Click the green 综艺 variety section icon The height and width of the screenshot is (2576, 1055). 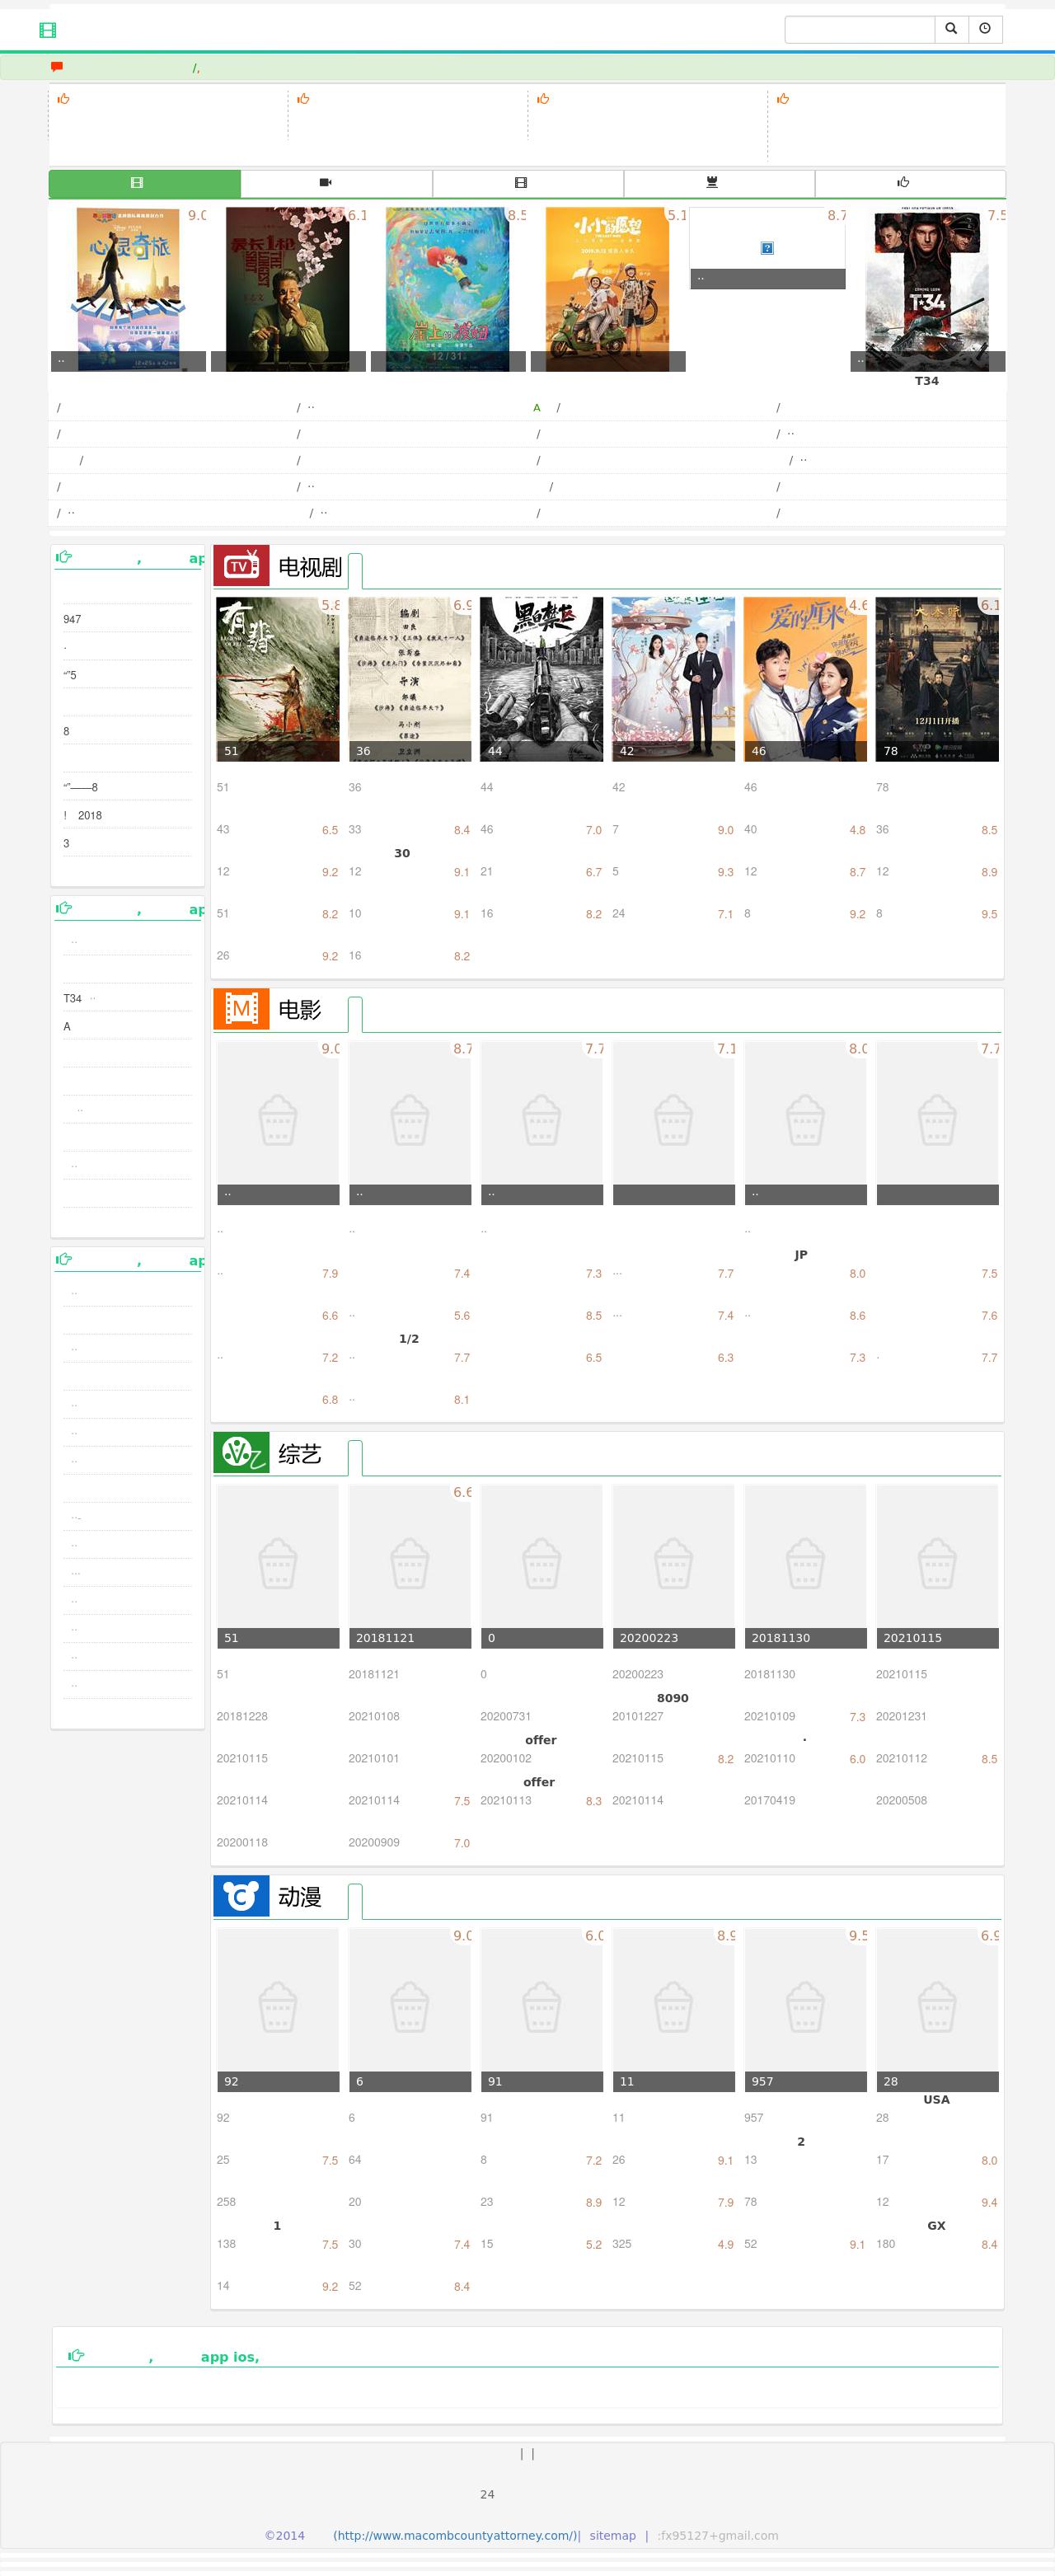[241, 1452]
